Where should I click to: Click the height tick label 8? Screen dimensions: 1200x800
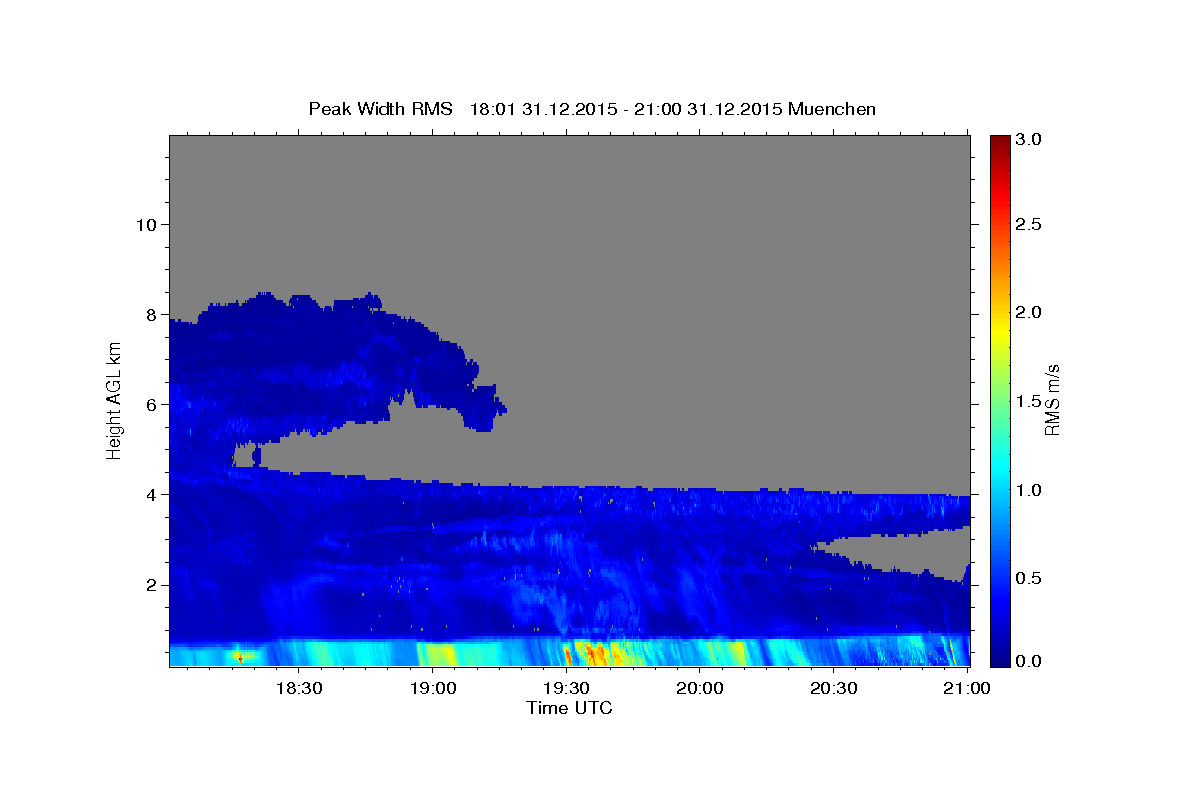[x=150, y=314]
